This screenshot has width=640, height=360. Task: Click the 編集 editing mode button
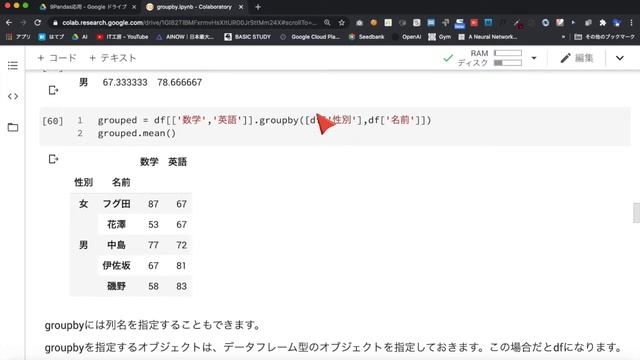pos(577,58)
